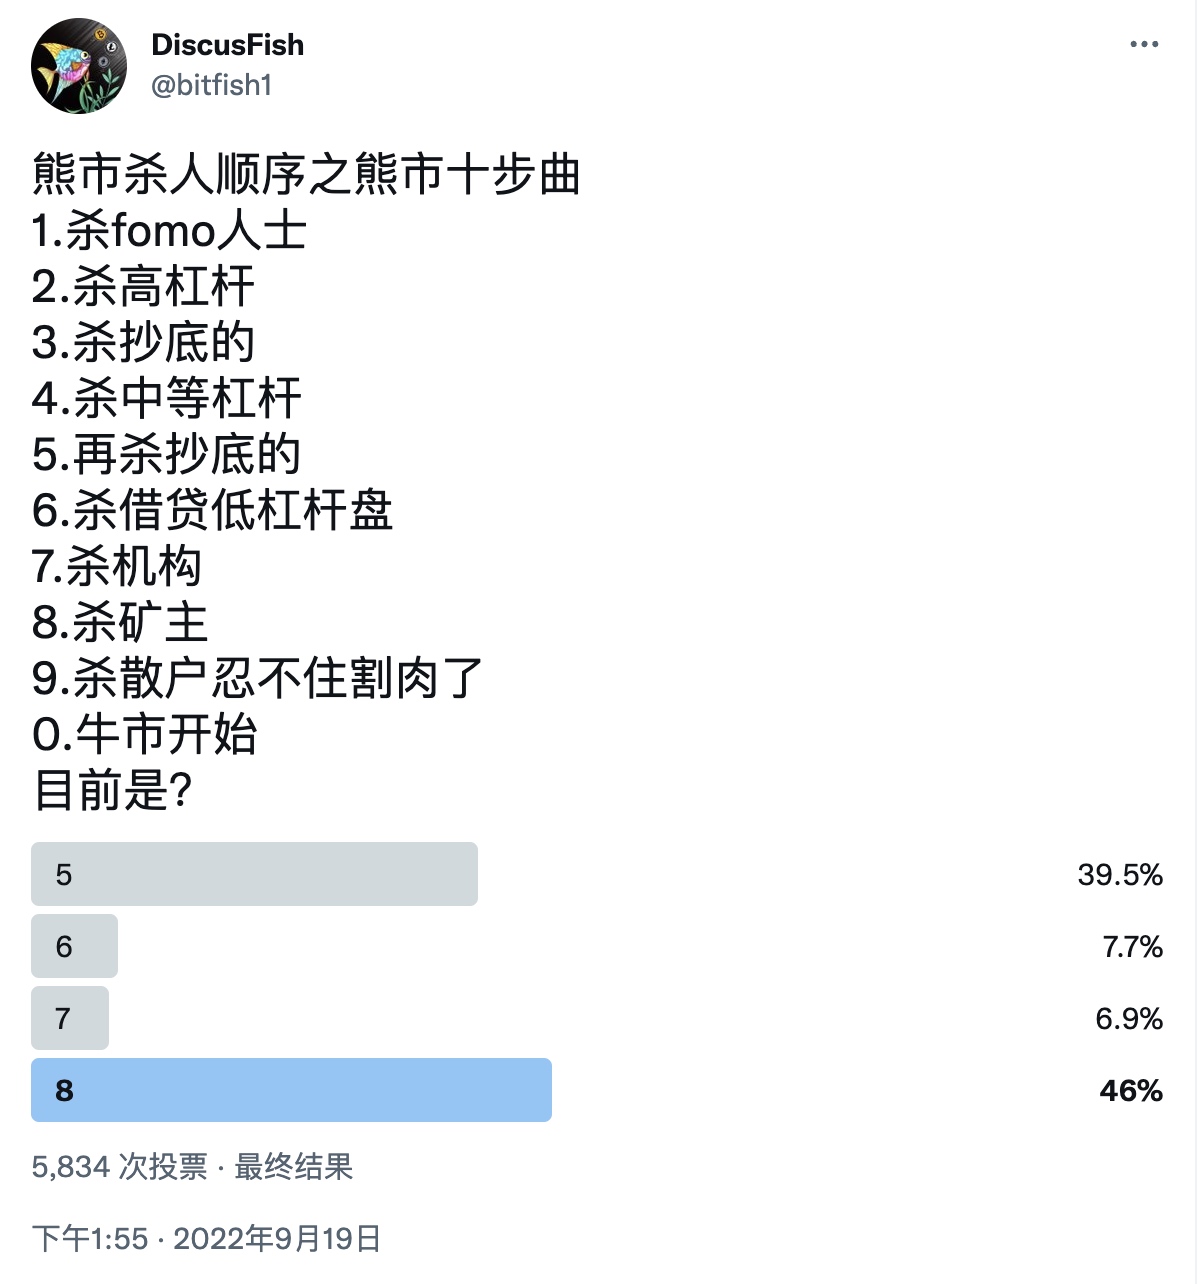
Task: Click the 5,834 votes count text
Action: 120,1167
